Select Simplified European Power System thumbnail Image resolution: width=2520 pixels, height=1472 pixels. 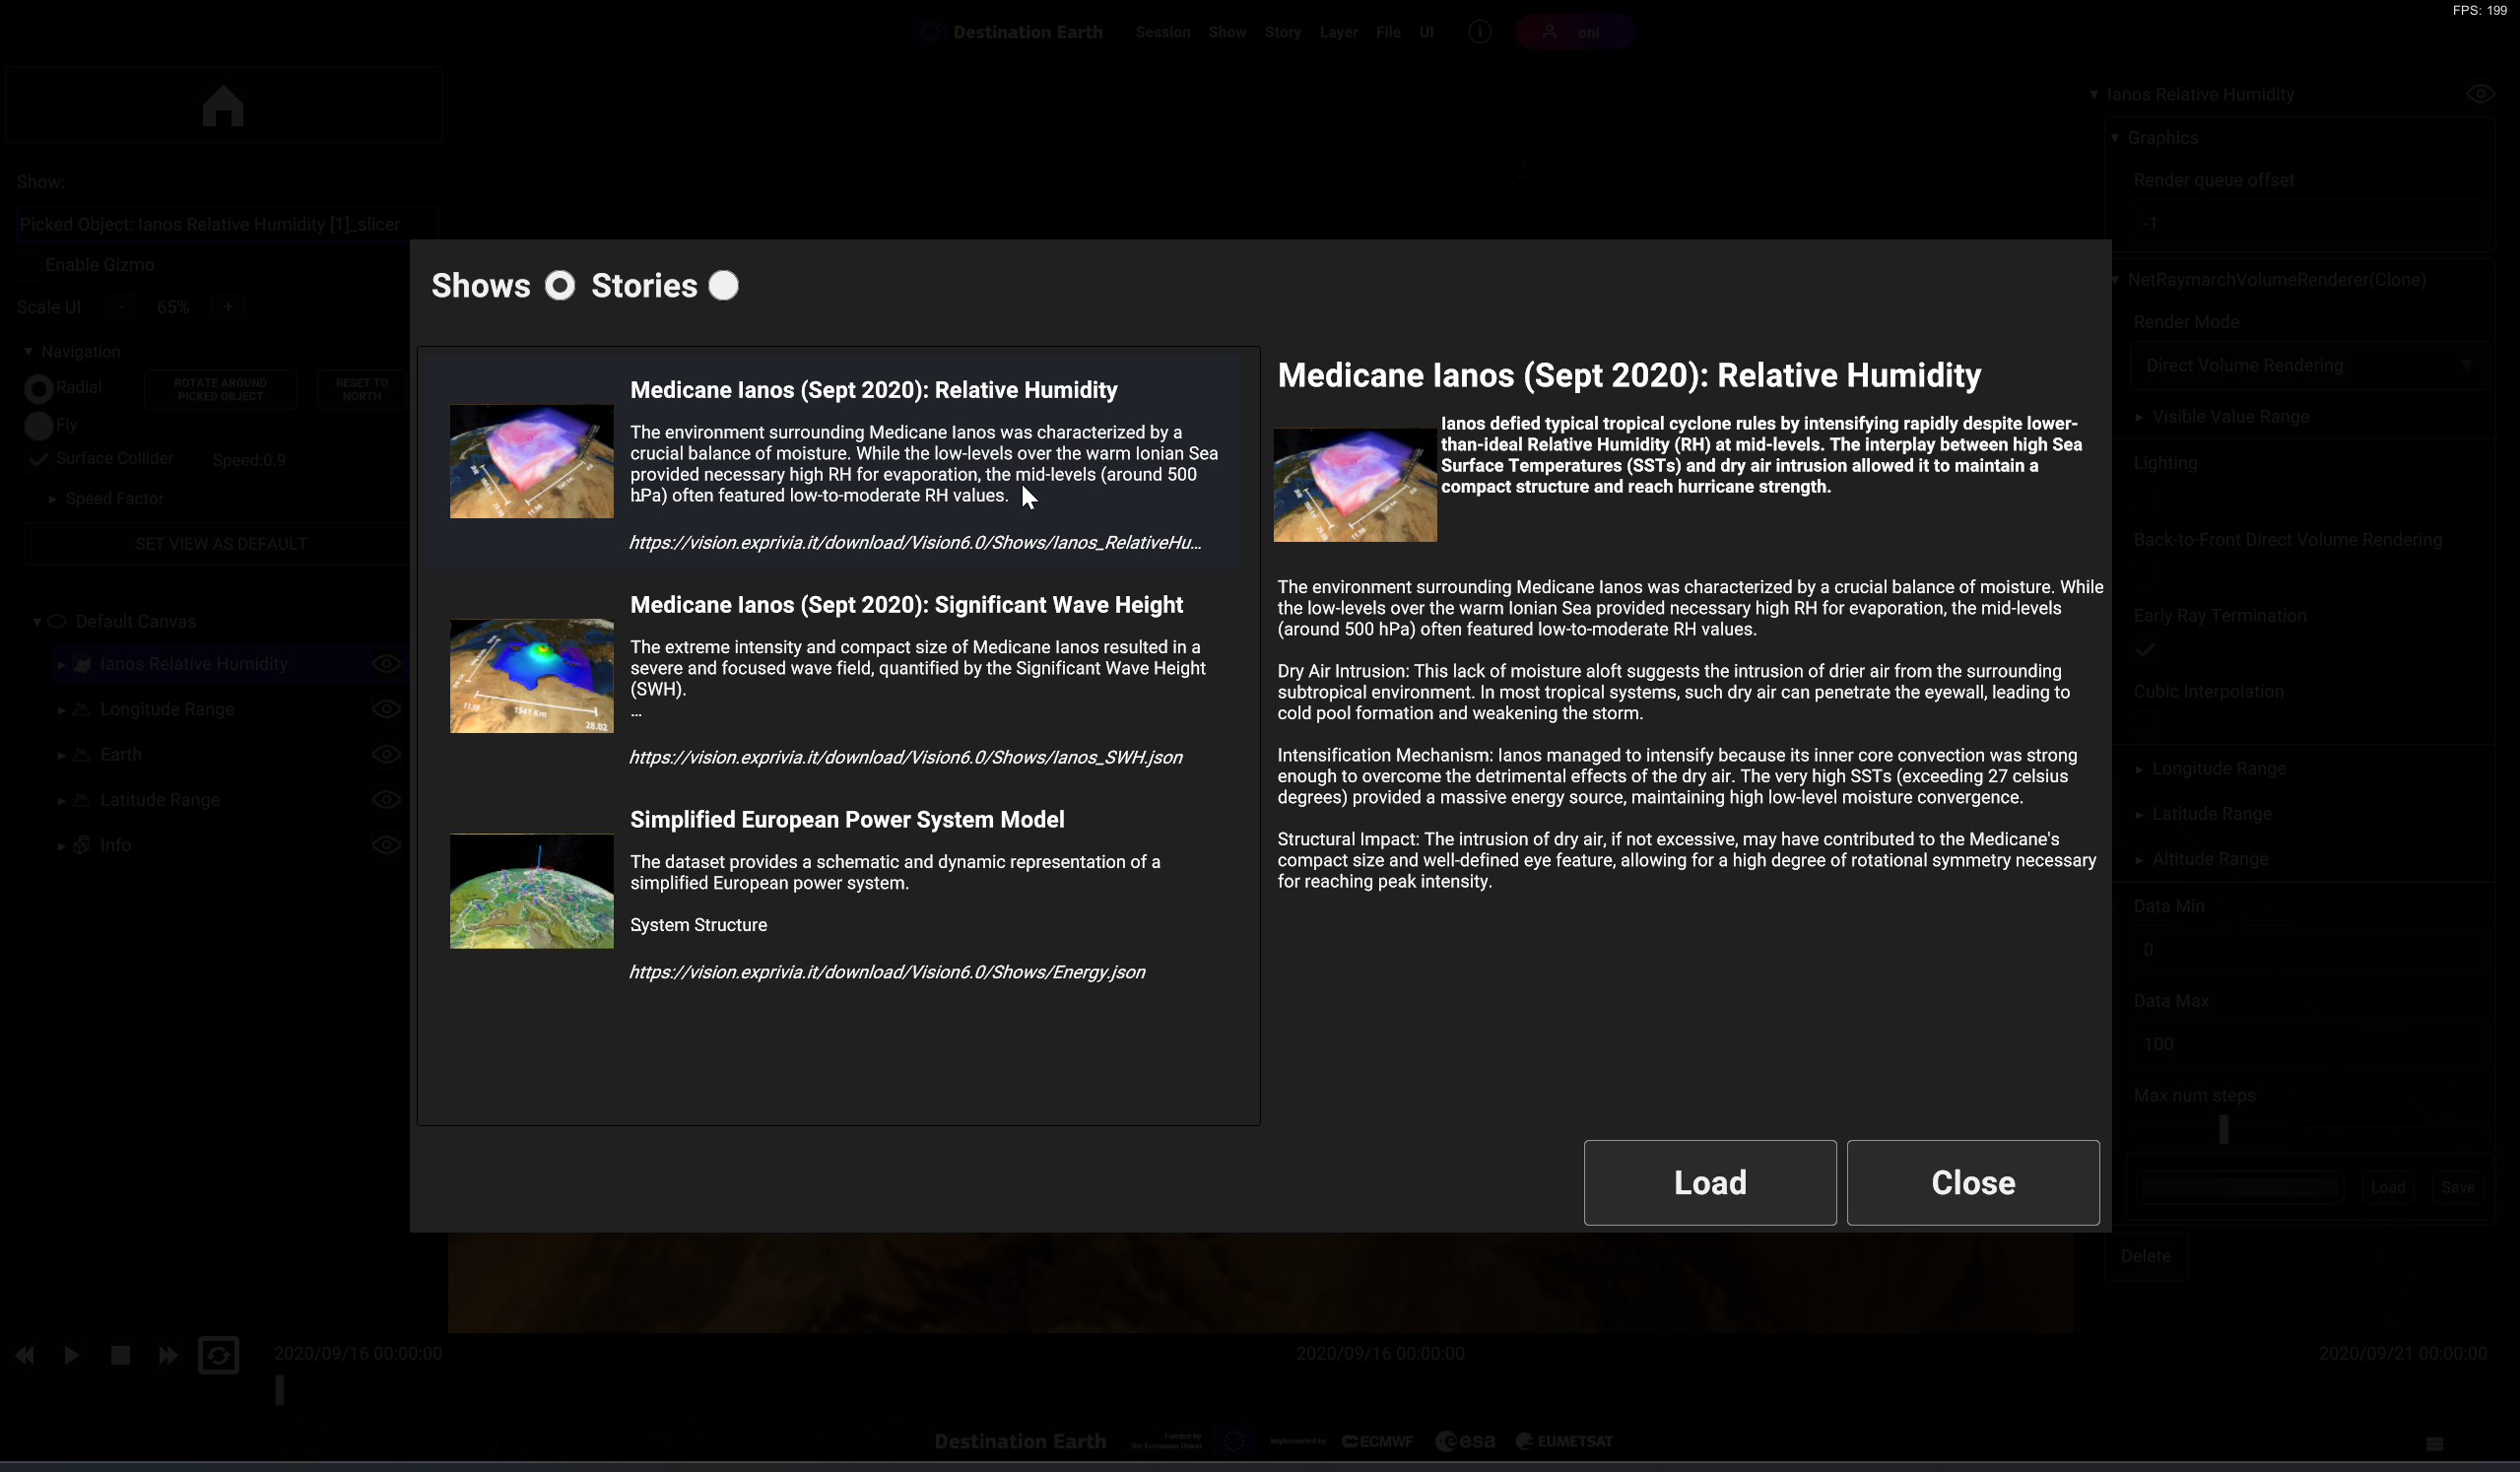tap(531, 891)
